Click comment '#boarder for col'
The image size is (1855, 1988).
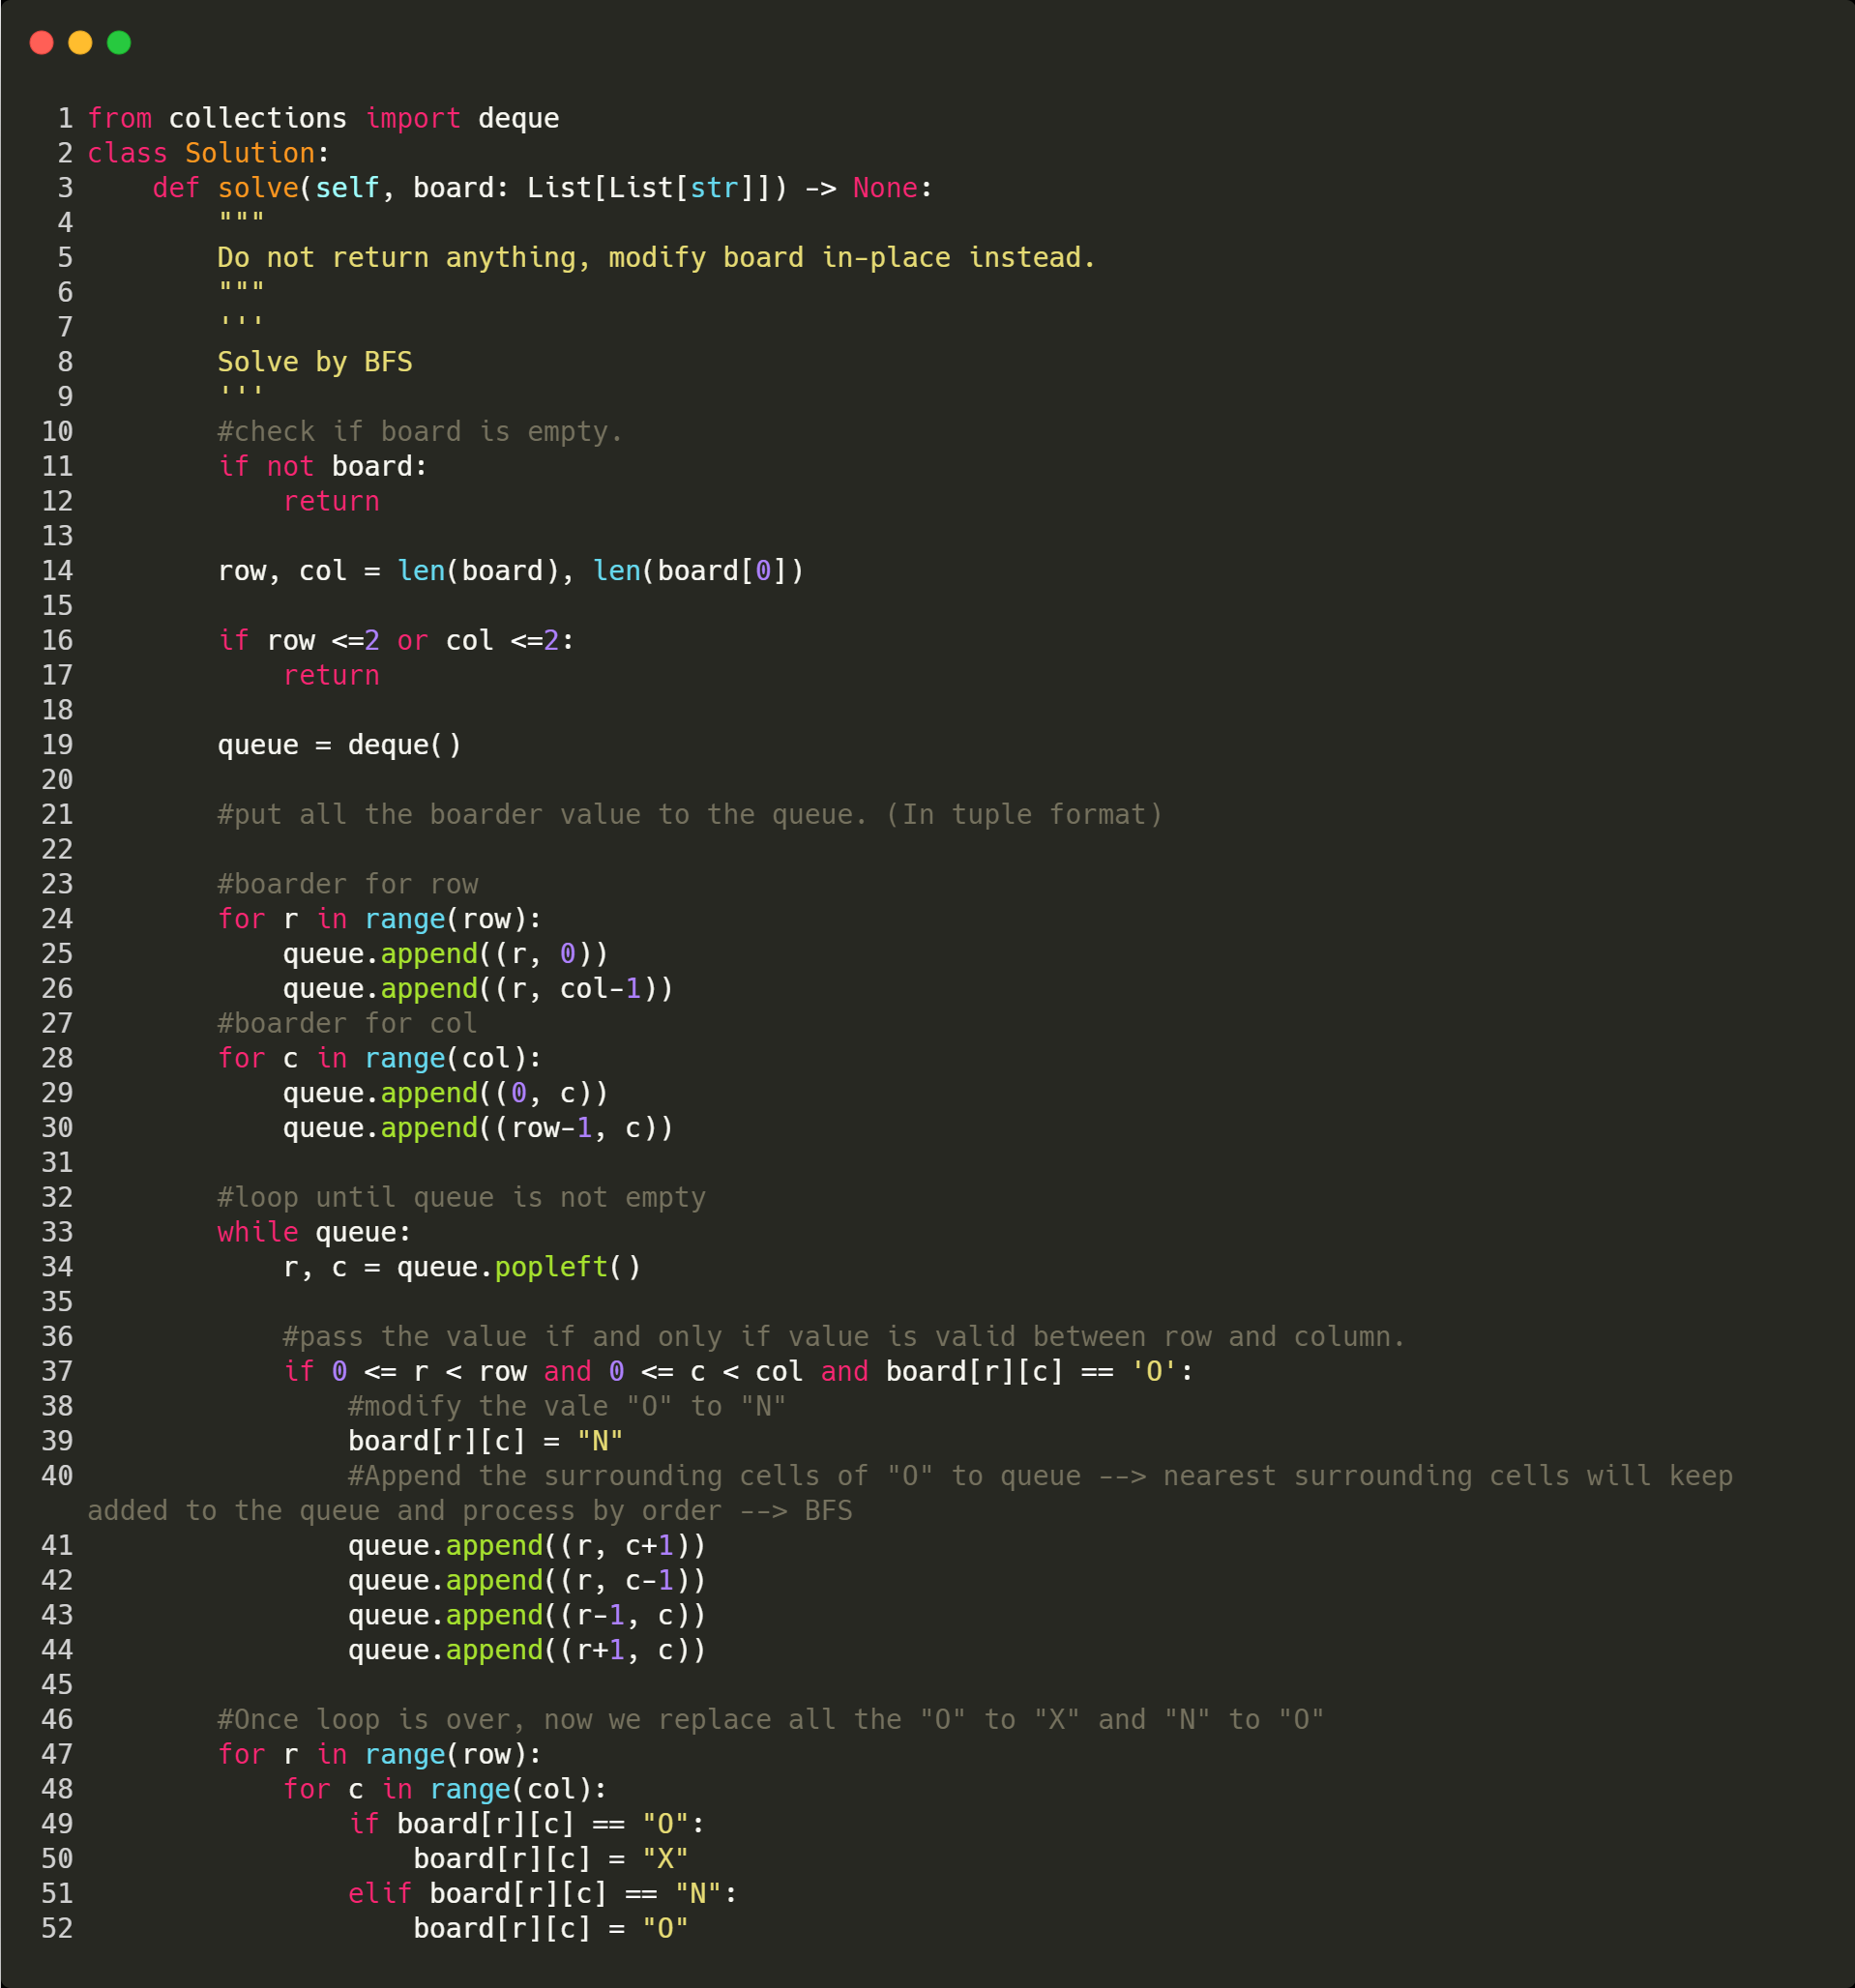(x=347, y=1023)
